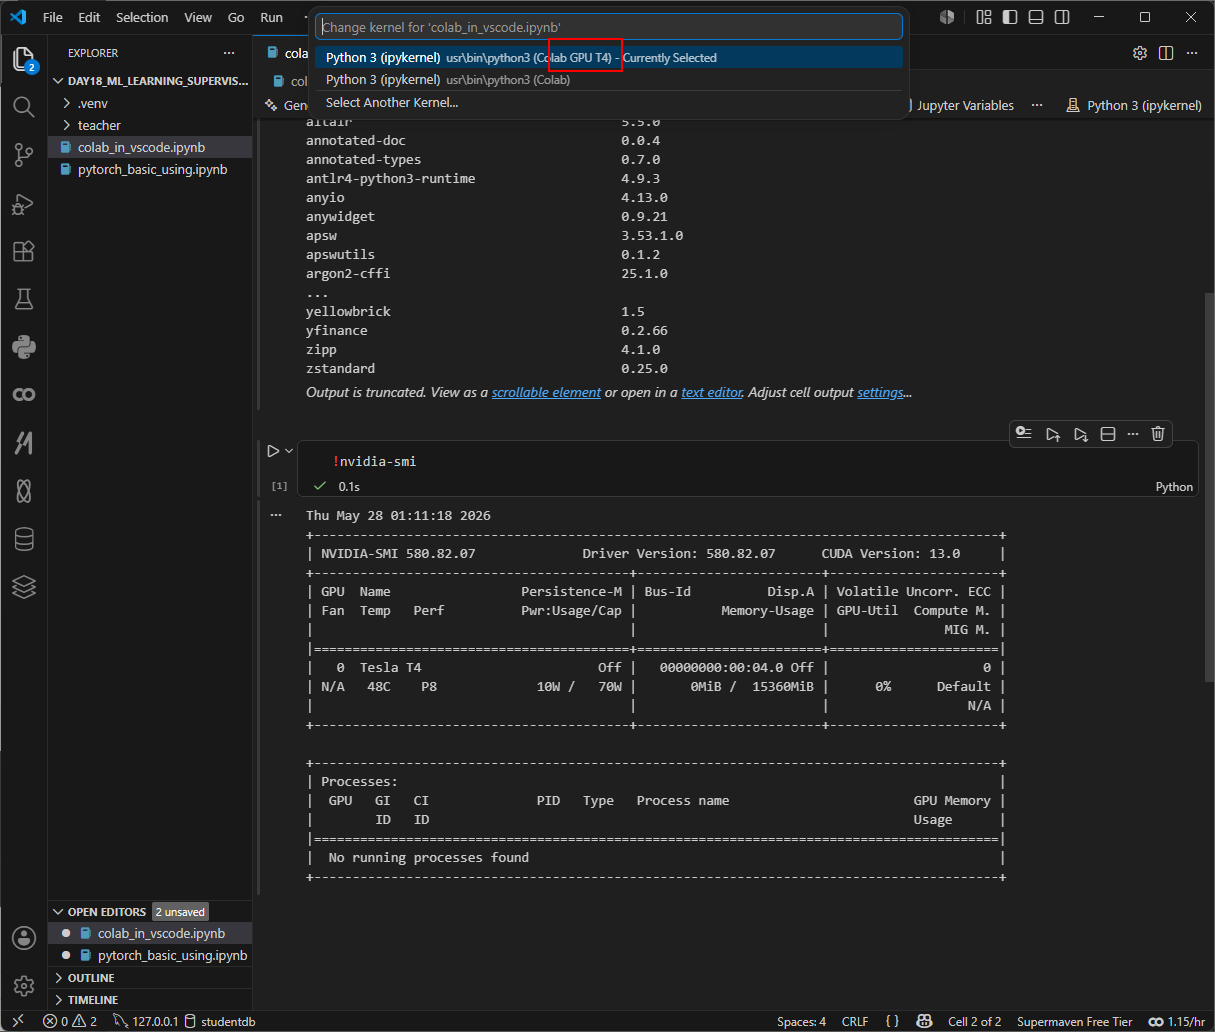Open Run and Debug view
This screenshot has height=1032, width=1215.
[x=24, y=203]
